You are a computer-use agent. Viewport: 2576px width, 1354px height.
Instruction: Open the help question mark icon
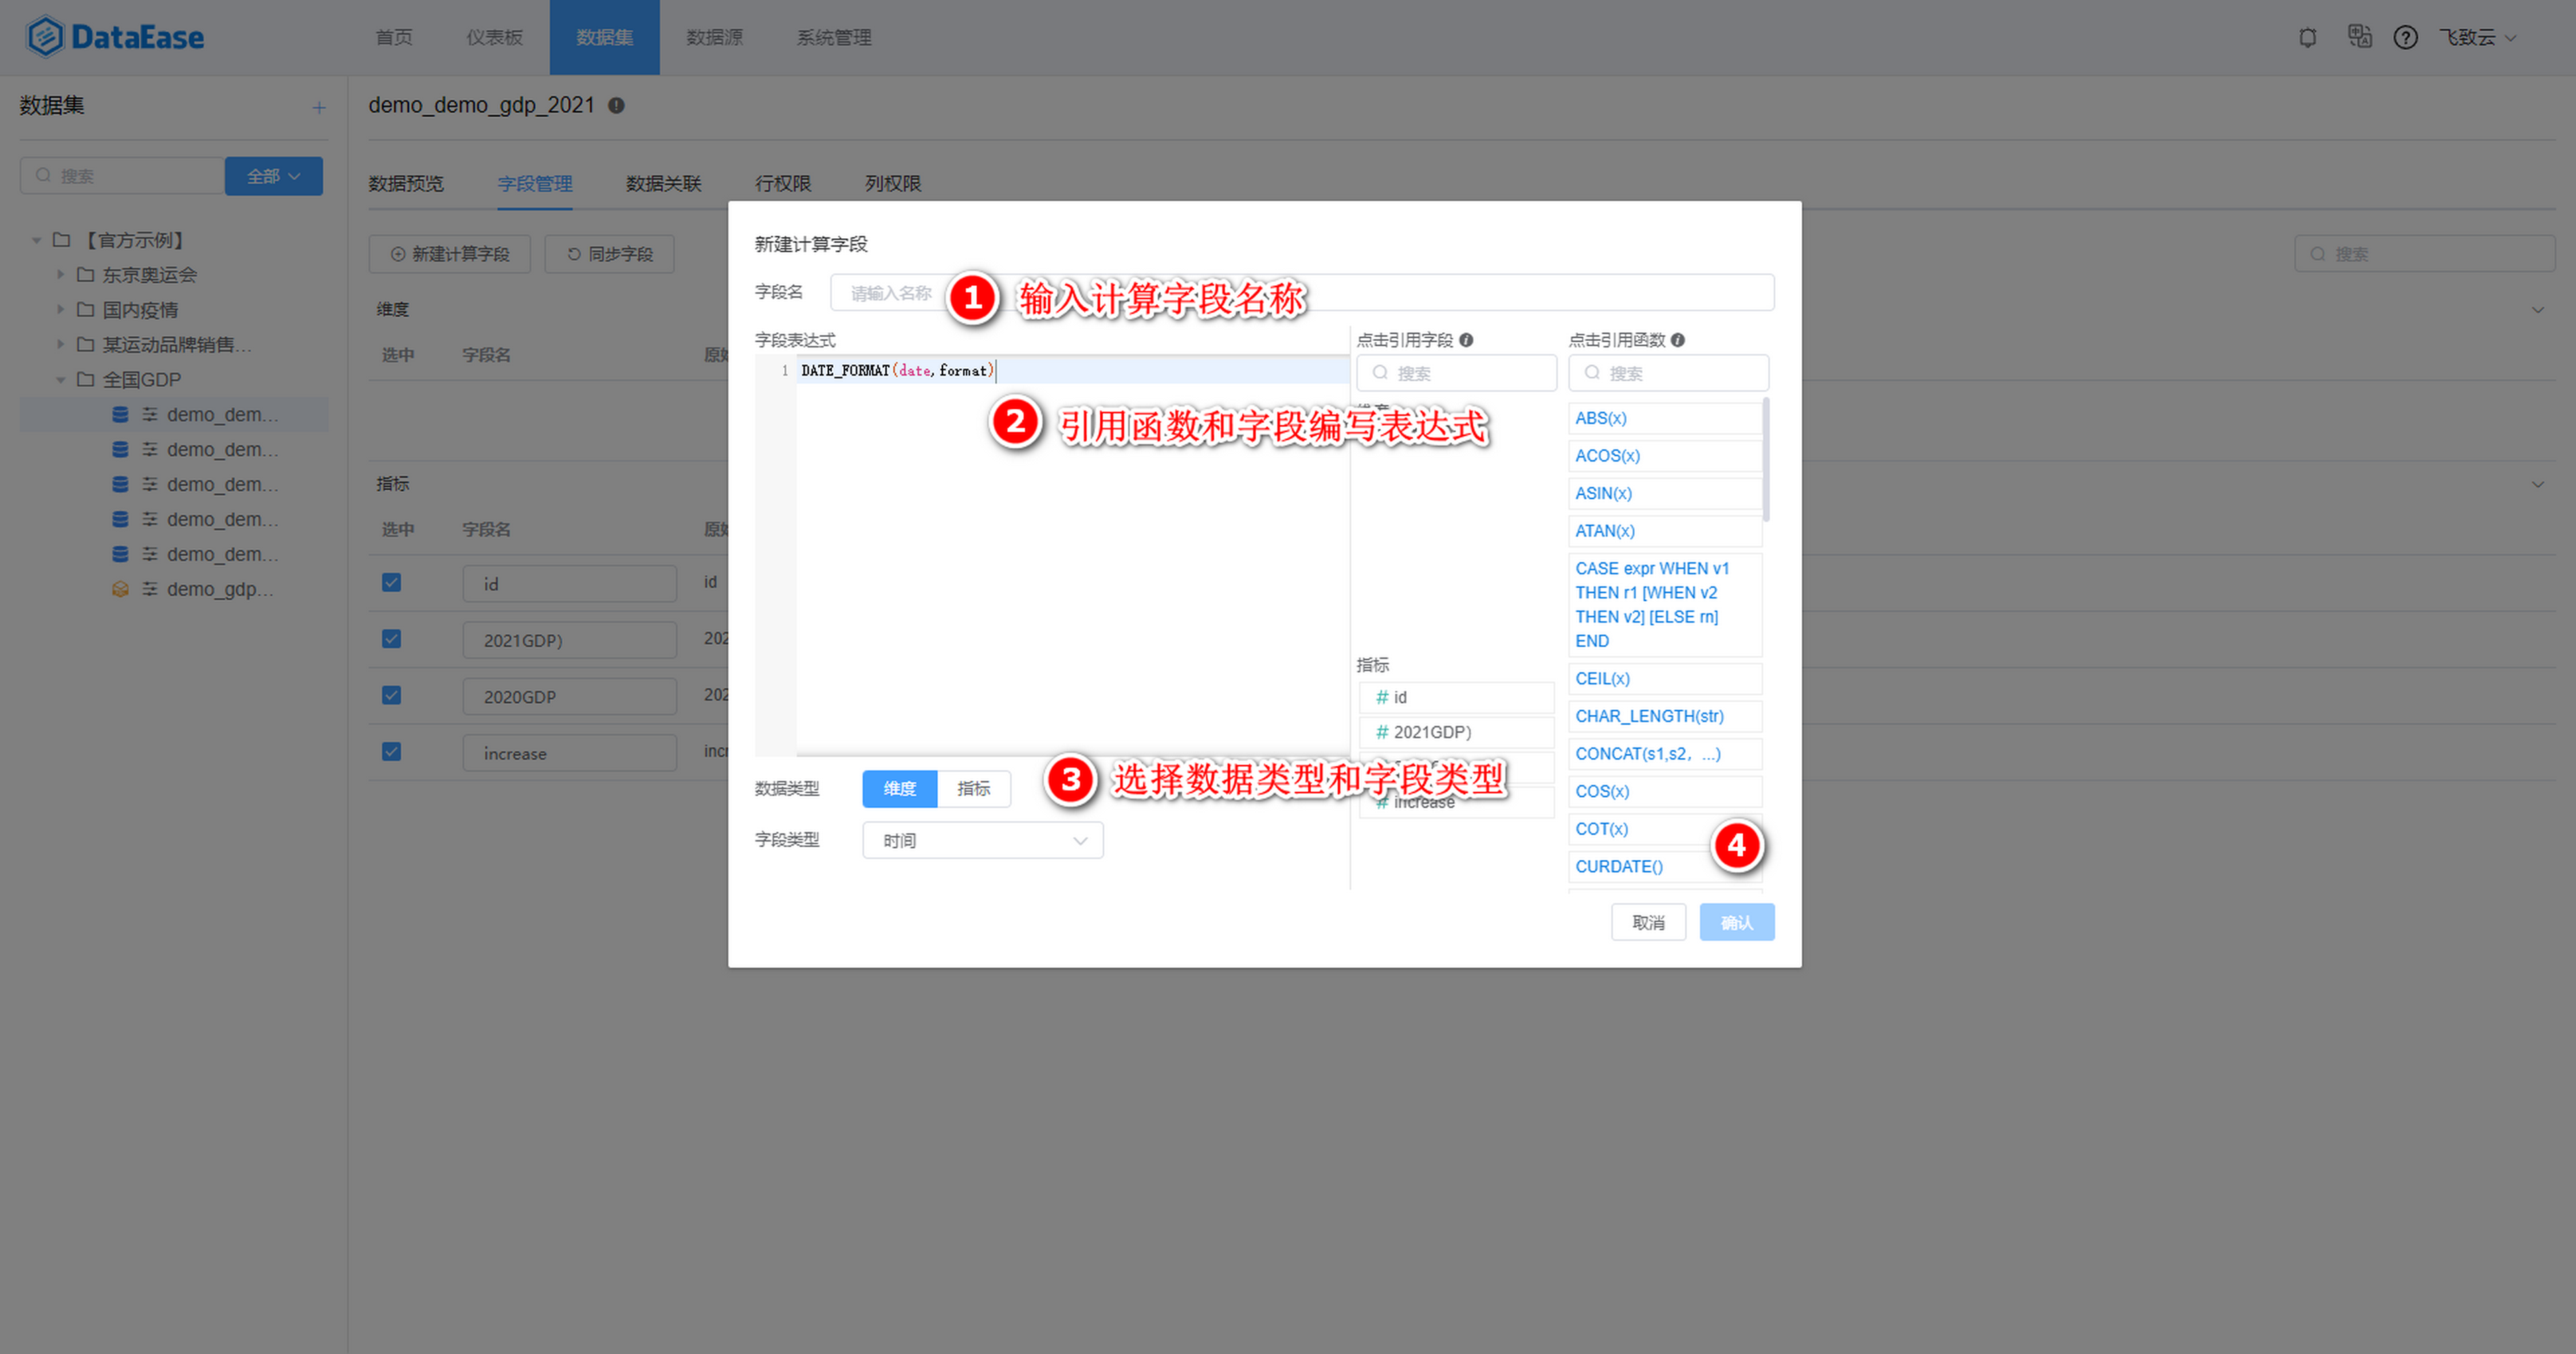[x=2405, y=38]
